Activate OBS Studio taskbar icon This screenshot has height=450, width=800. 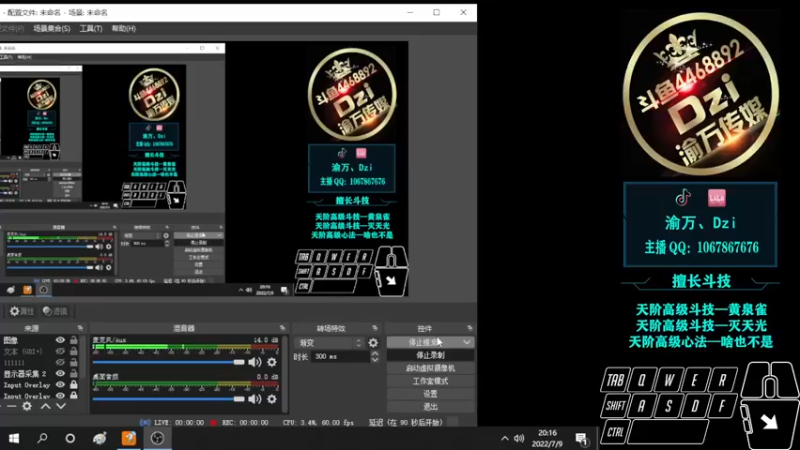pyautogui.click(x=157, y=438)
